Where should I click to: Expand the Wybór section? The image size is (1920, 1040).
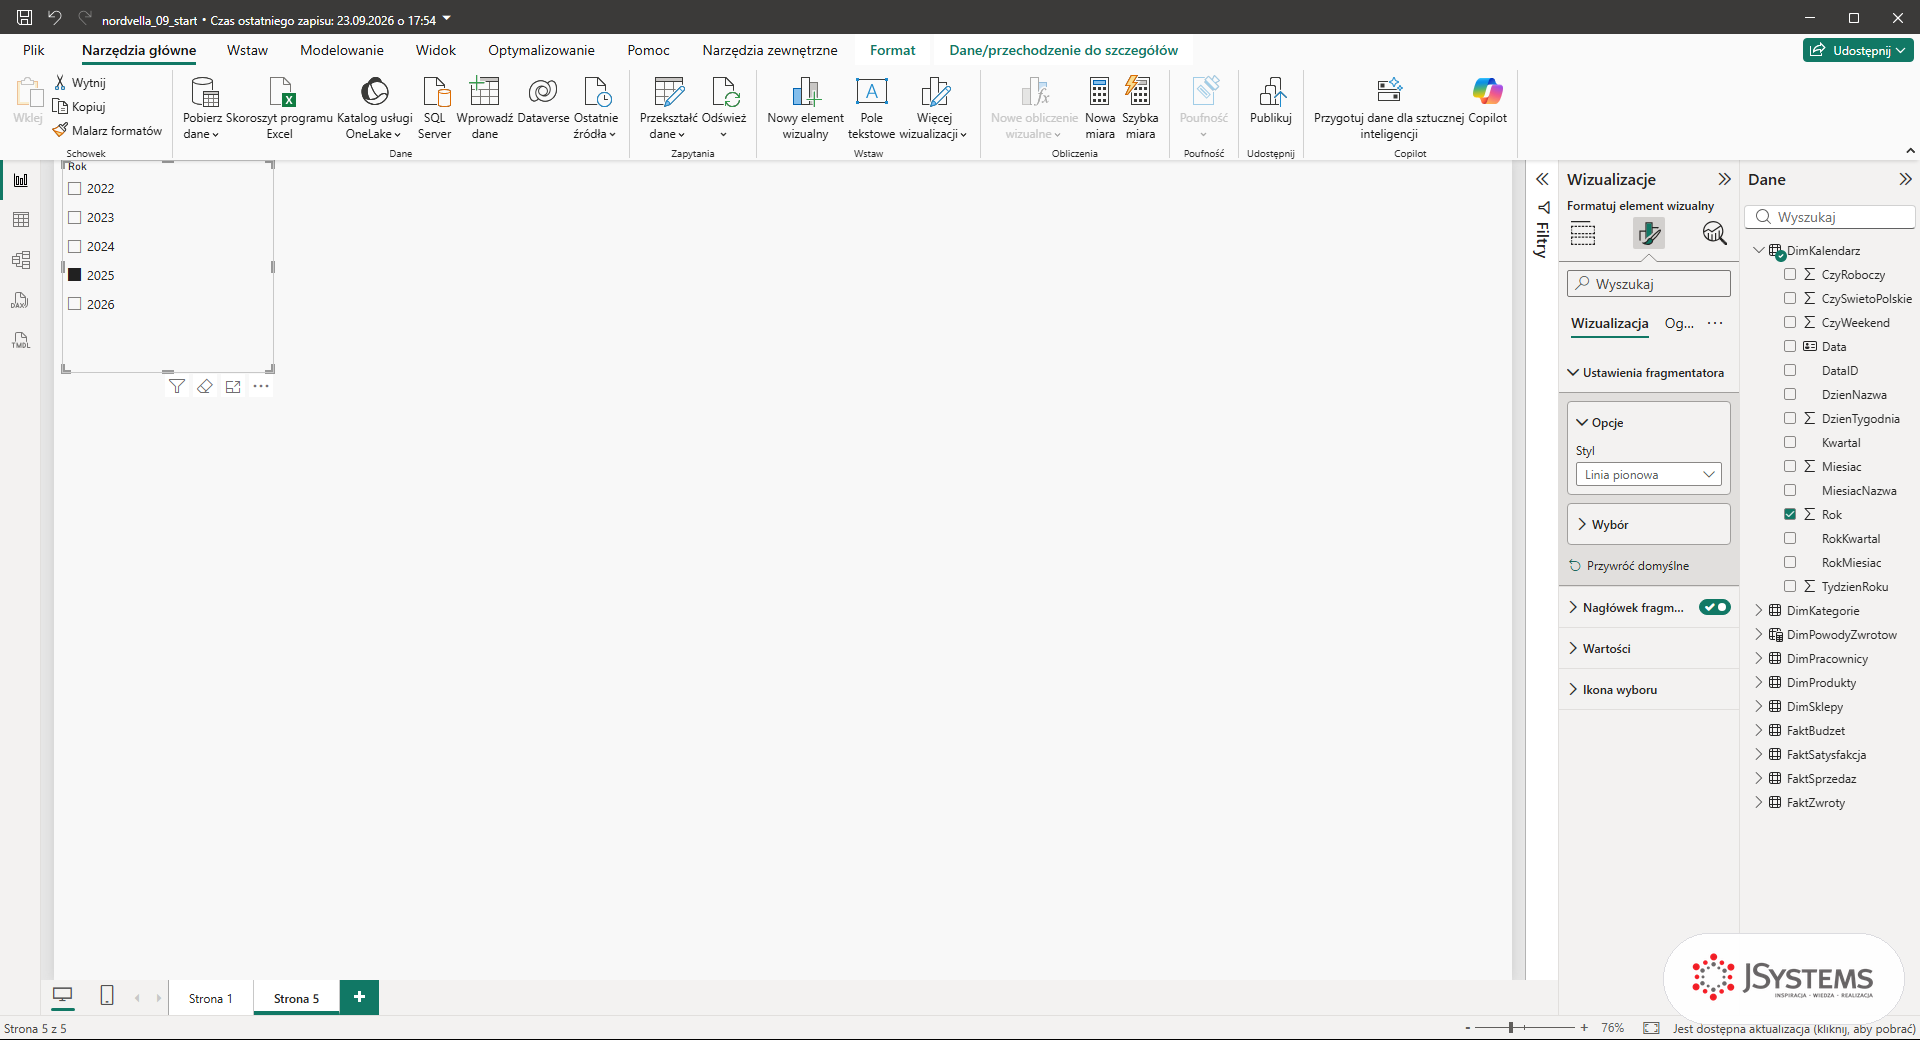1648,524
